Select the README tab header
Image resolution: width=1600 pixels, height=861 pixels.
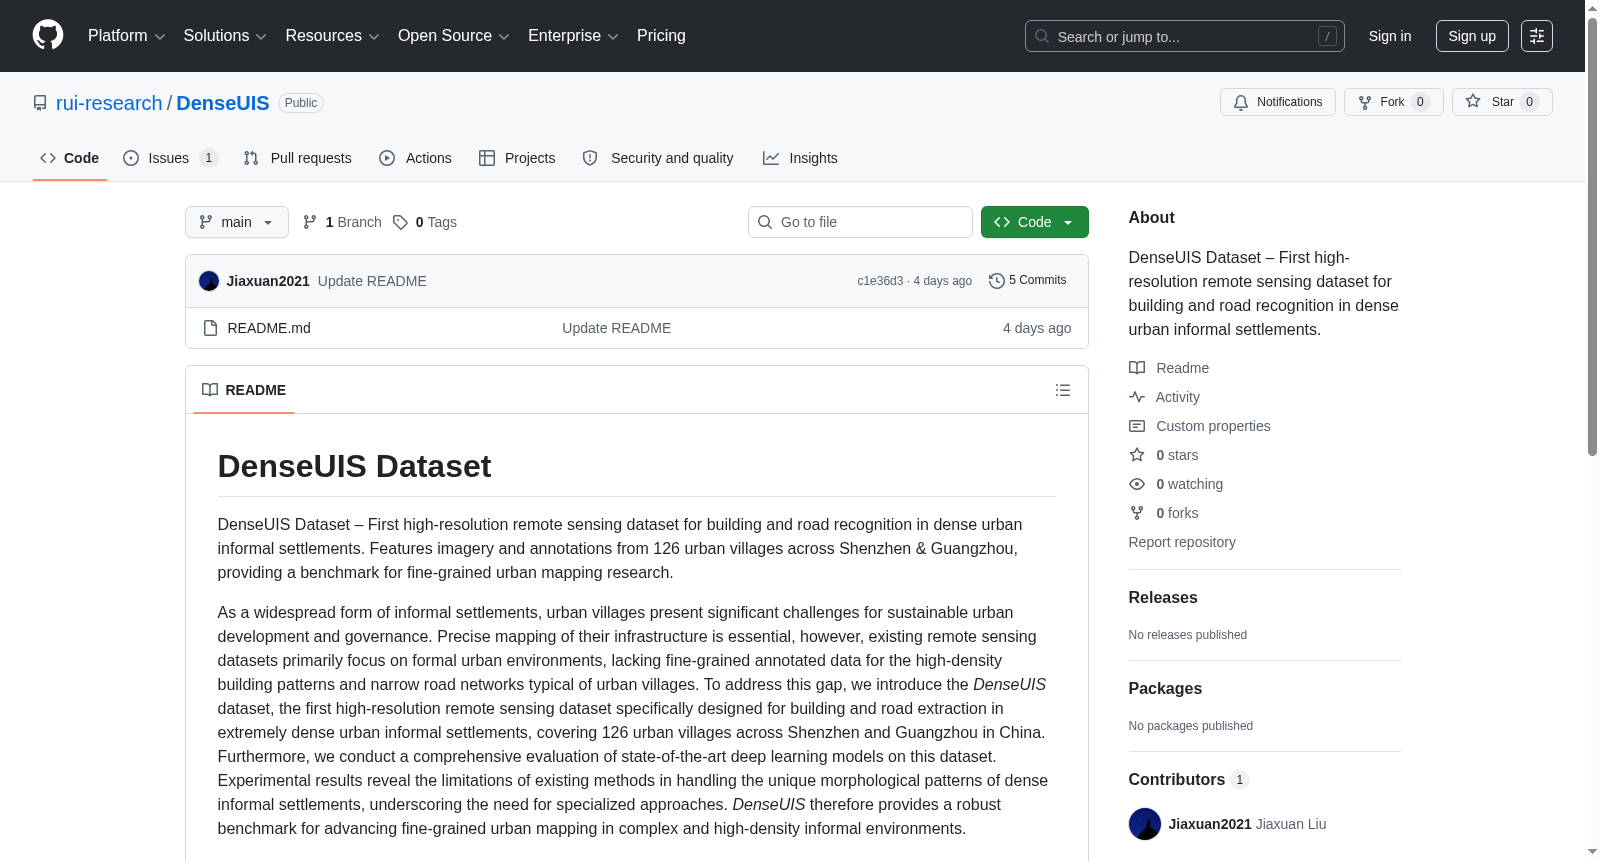click(244, 390)
